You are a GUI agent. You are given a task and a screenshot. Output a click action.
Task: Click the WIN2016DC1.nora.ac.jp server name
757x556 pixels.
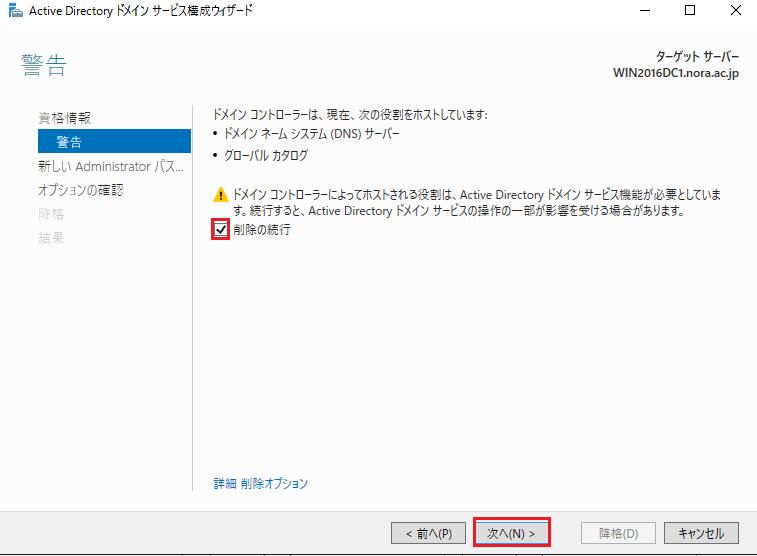[676, 73]
